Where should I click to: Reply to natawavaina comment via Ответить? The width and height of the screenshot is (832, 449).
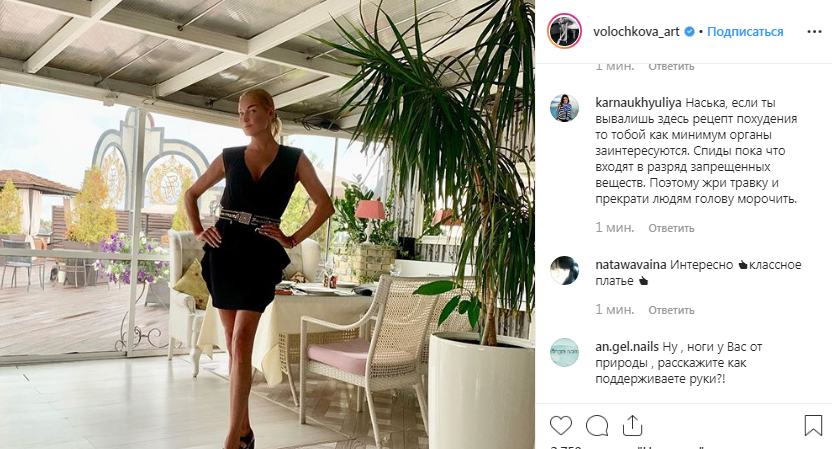[671, 310]
